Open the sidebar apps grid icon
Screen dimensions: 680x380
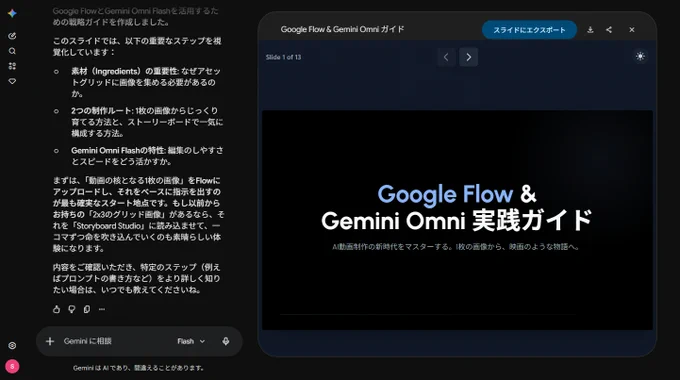point(12,66)
